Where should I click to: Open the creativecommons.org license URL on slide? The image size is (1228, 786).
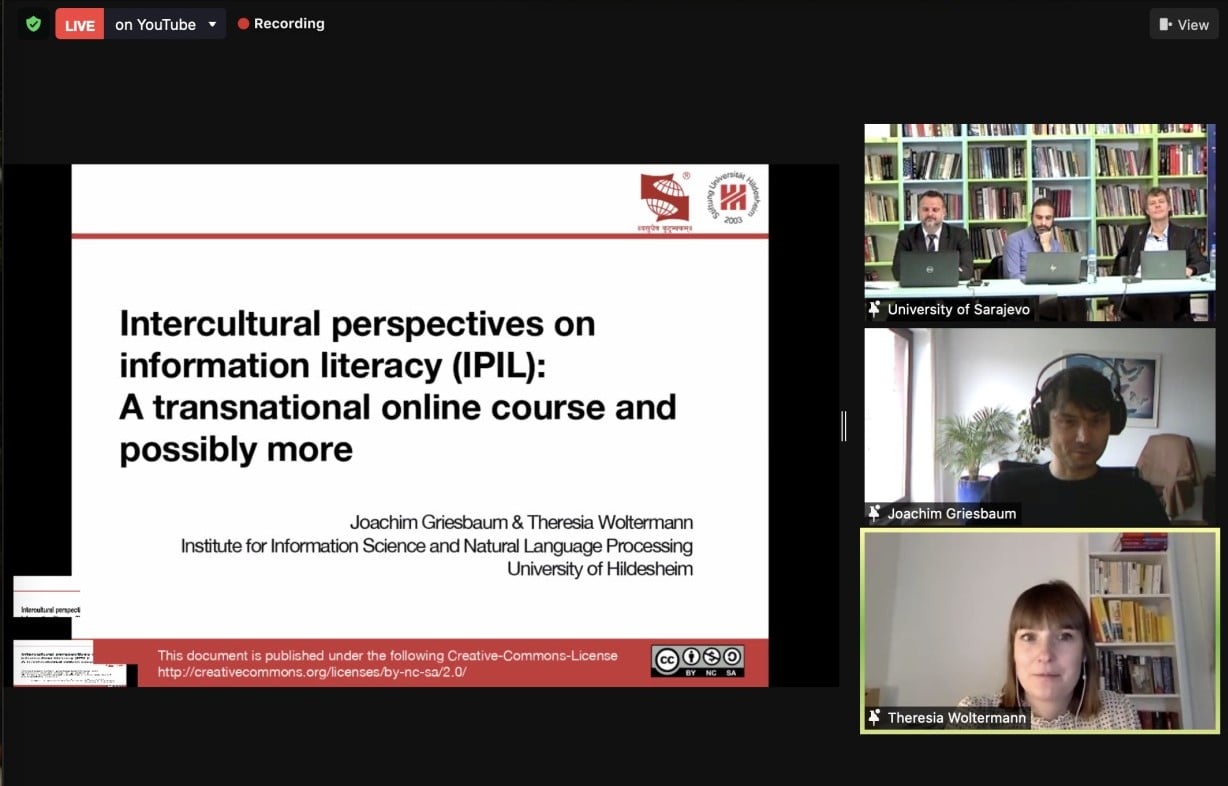(312, 672)
